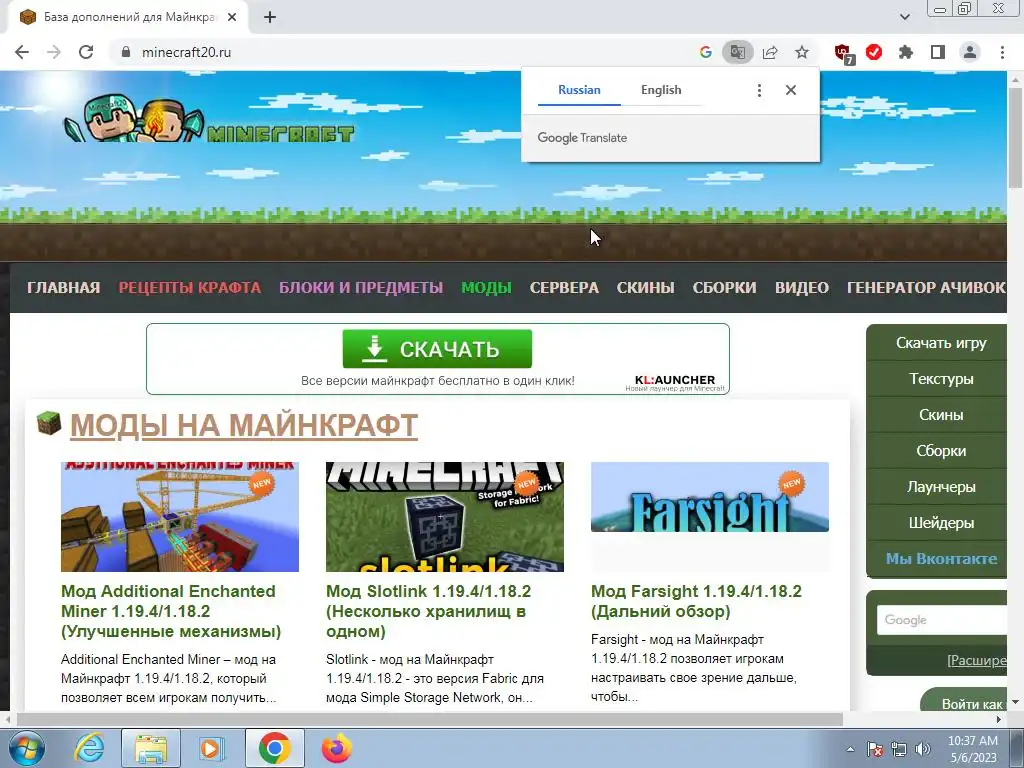Open МОДЫ menu item
The width and height of the screenshot is (1024, 768).
pos(487,288)
